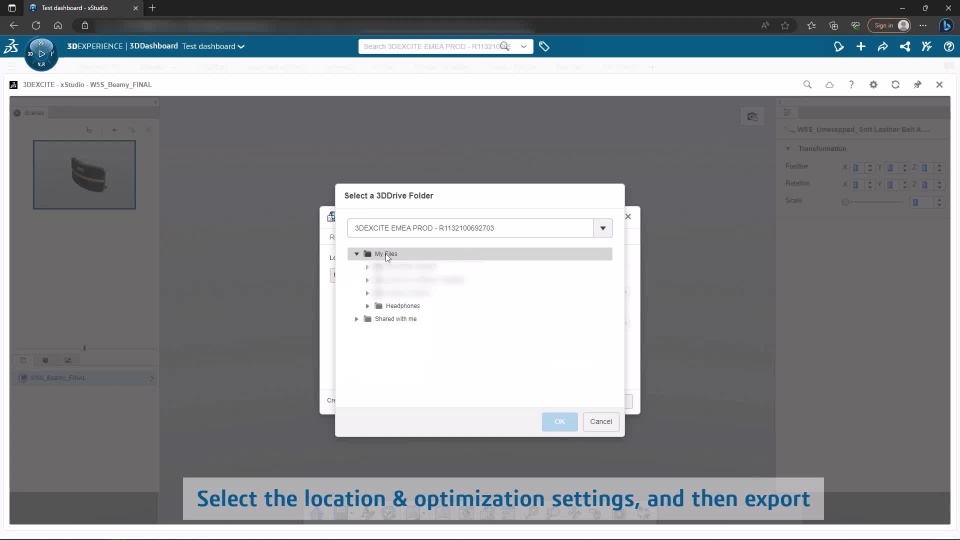Open the search options chevron

[523, 47]
